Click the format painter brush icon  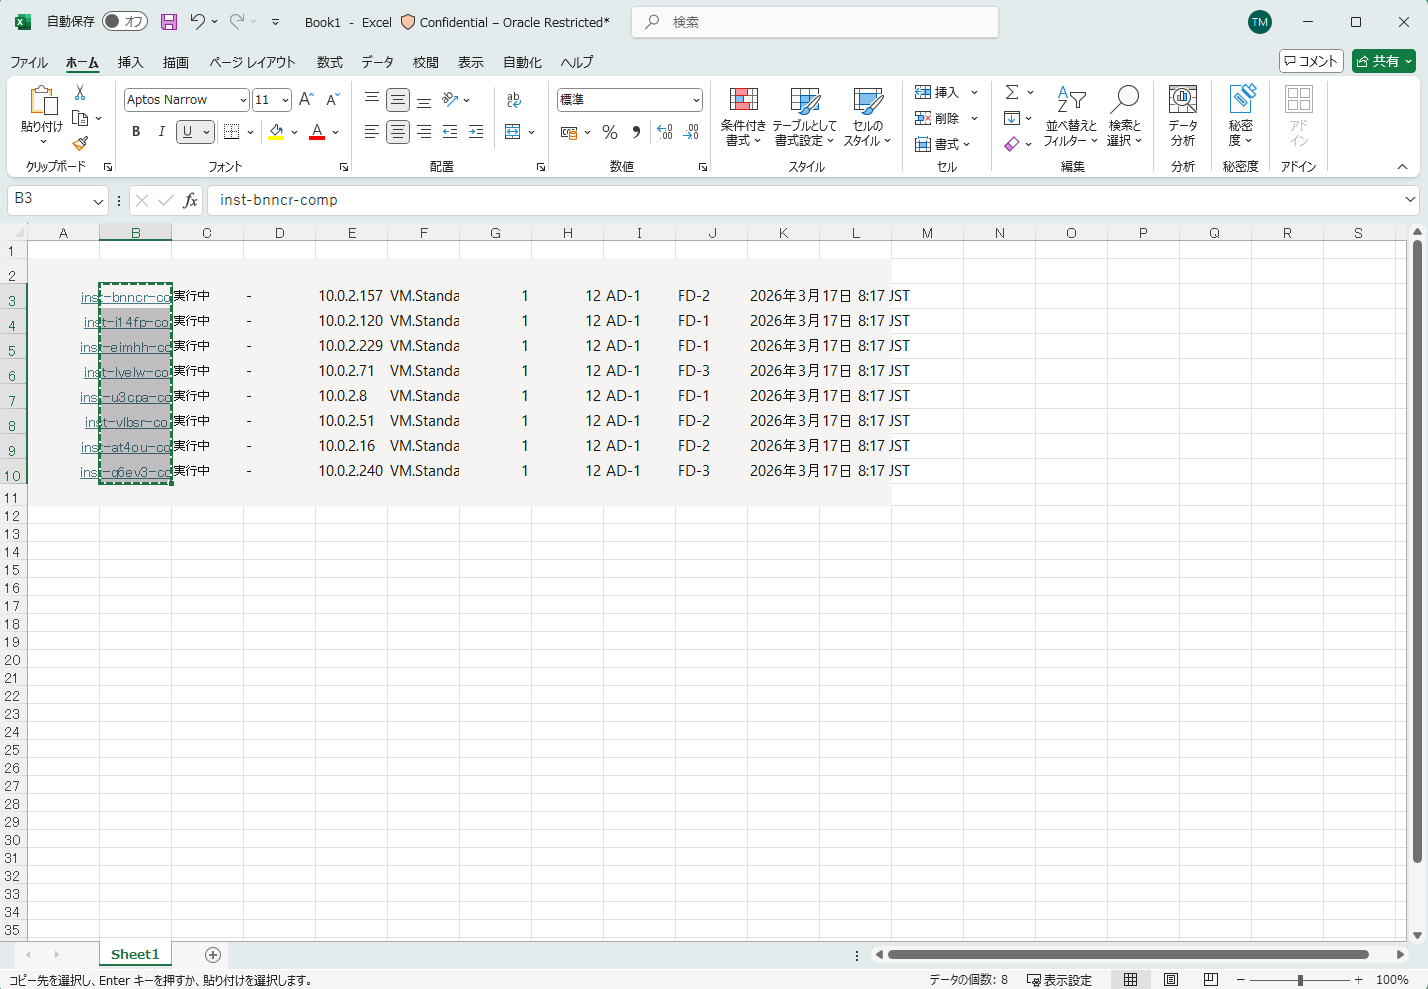[x=80, y=144]
